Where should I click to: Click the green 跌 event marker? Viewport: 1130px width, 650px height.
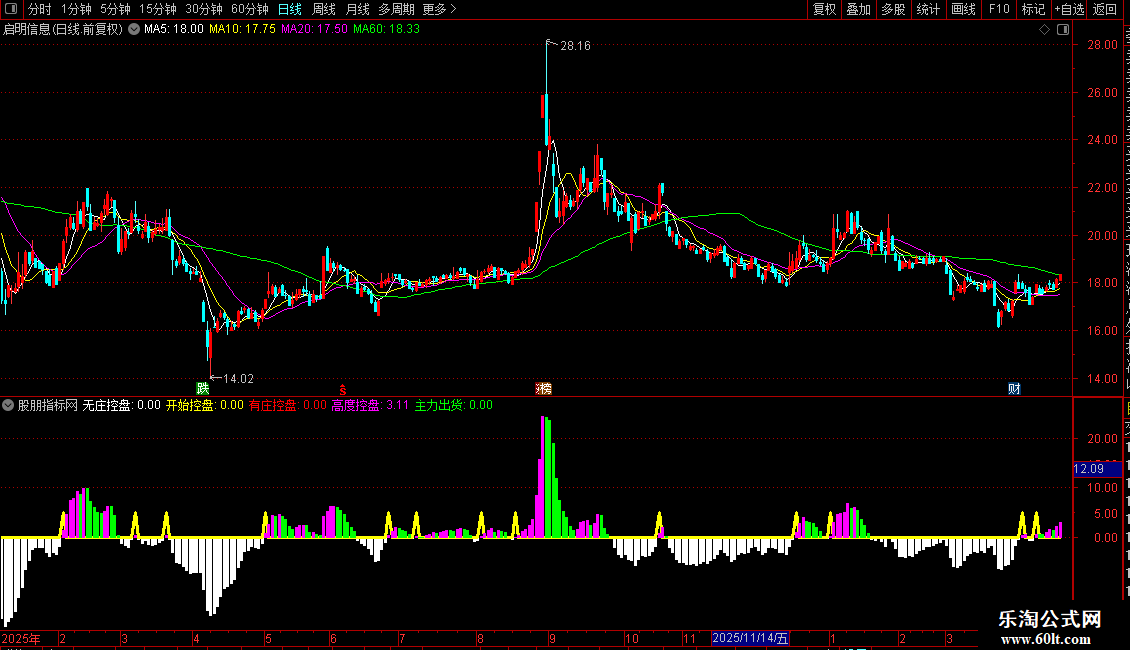203,388
